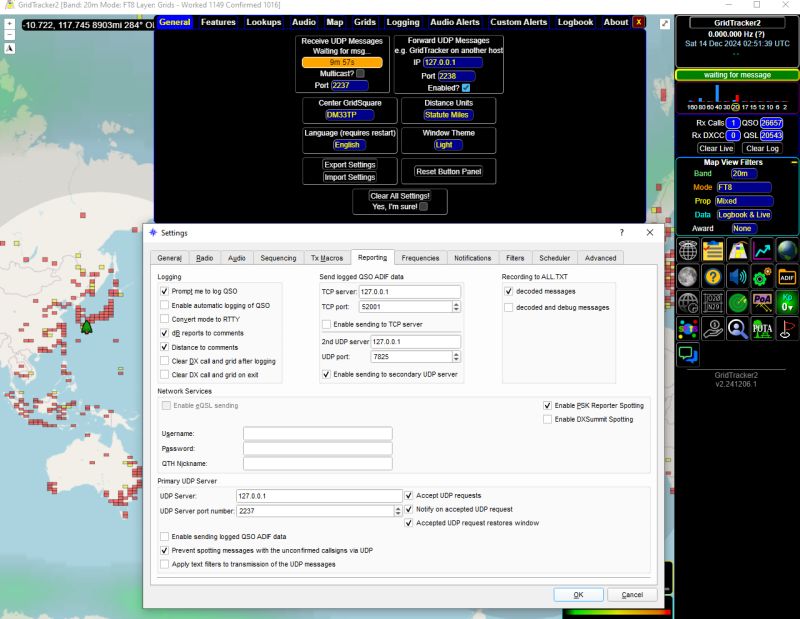Open the Data Logbook & Live dropdown
800x619 pixels.
tap(744, 215)
